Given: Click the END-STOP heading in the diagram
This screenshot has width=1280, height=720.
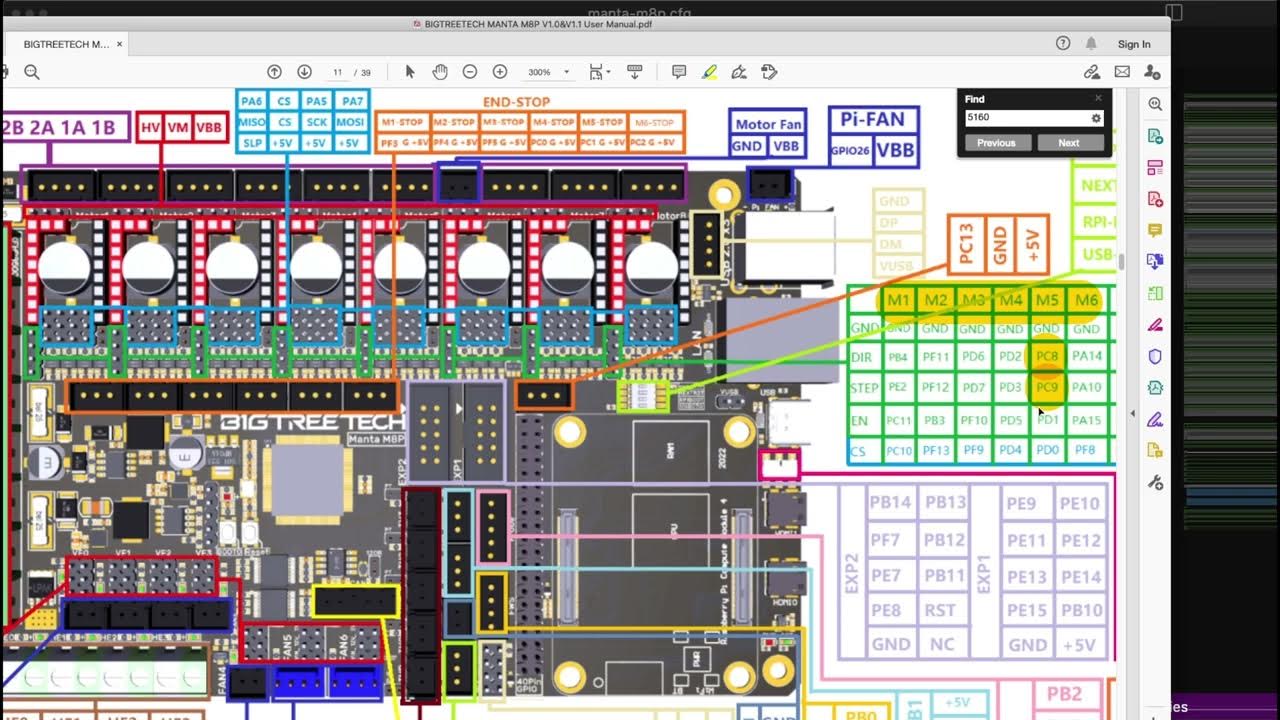Looking at the screenshot, I should point(516,102).
